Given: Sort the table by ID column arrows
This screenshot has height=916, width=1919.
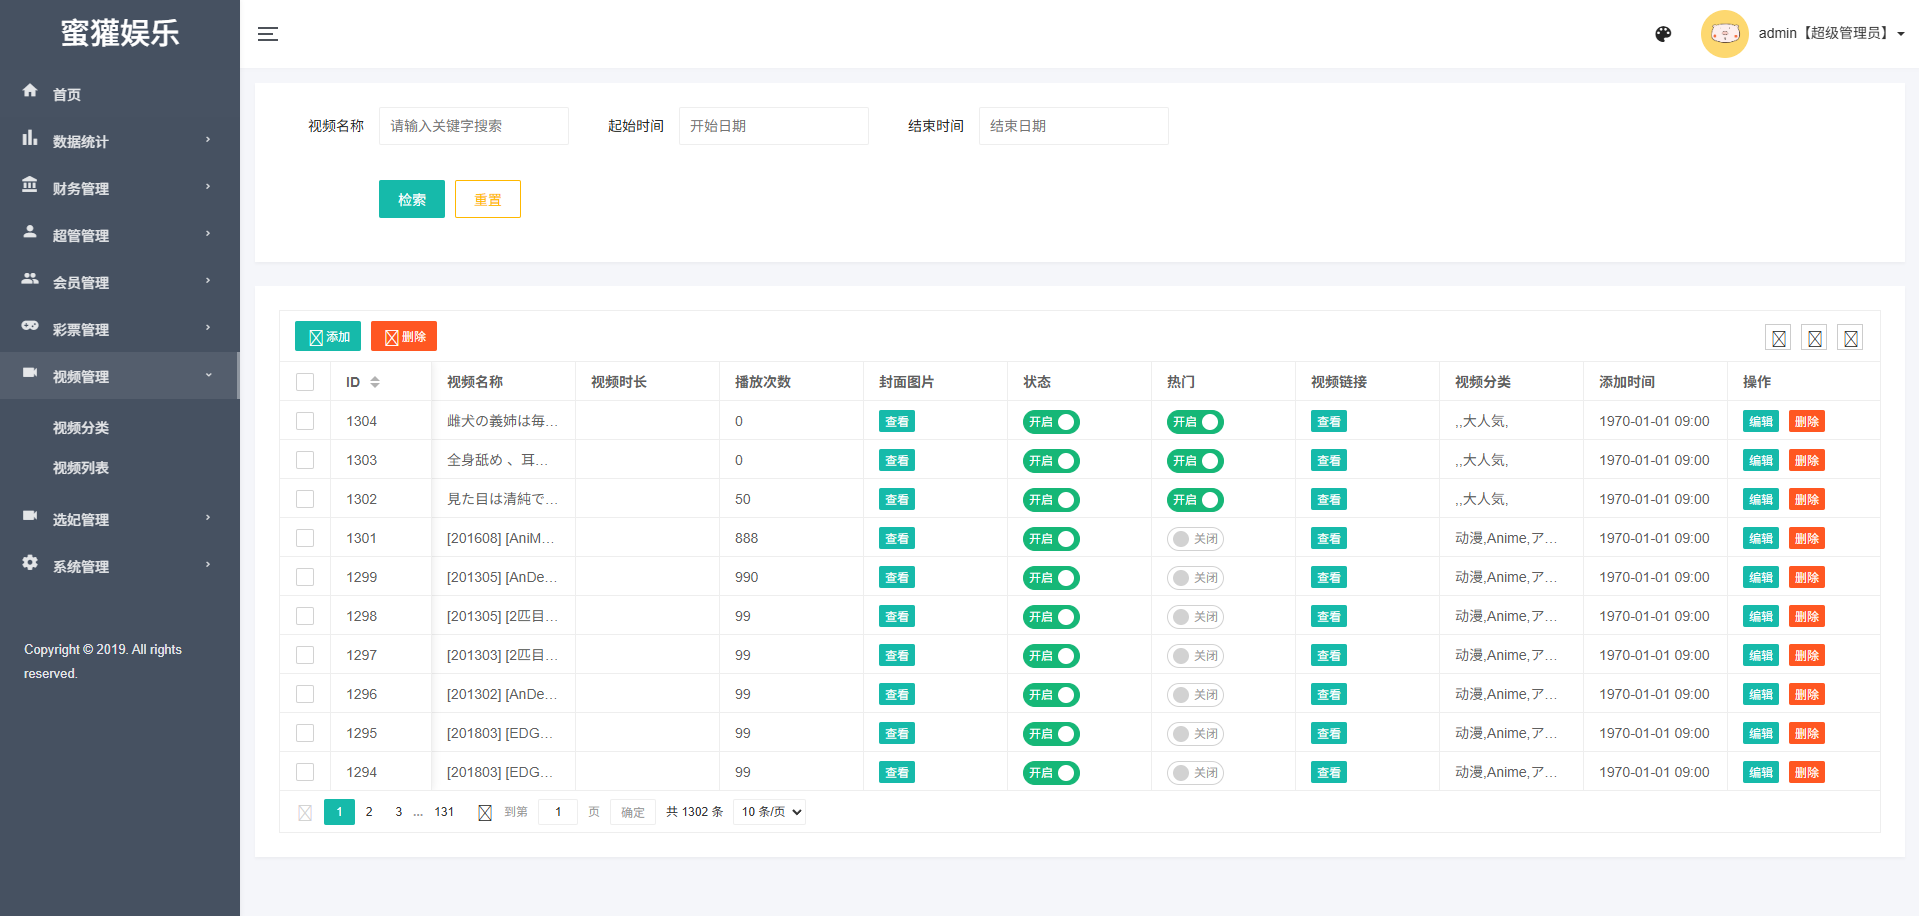Looking at the screenshot, I should click(375, 382).
